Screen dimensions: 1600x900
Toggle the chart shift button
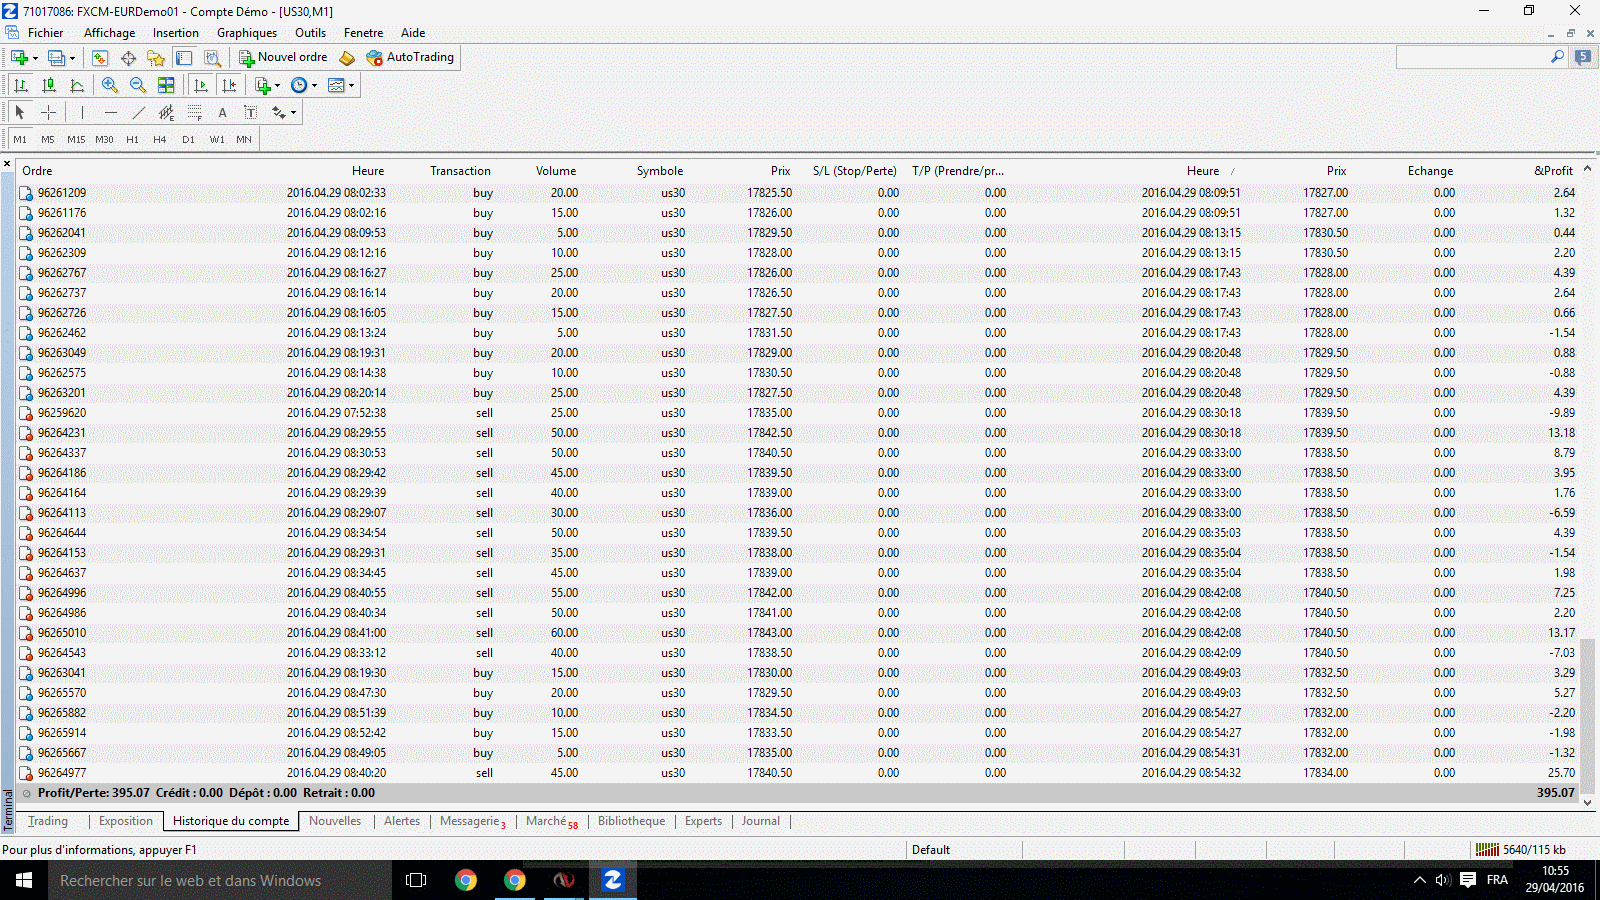tap(229, 85)
